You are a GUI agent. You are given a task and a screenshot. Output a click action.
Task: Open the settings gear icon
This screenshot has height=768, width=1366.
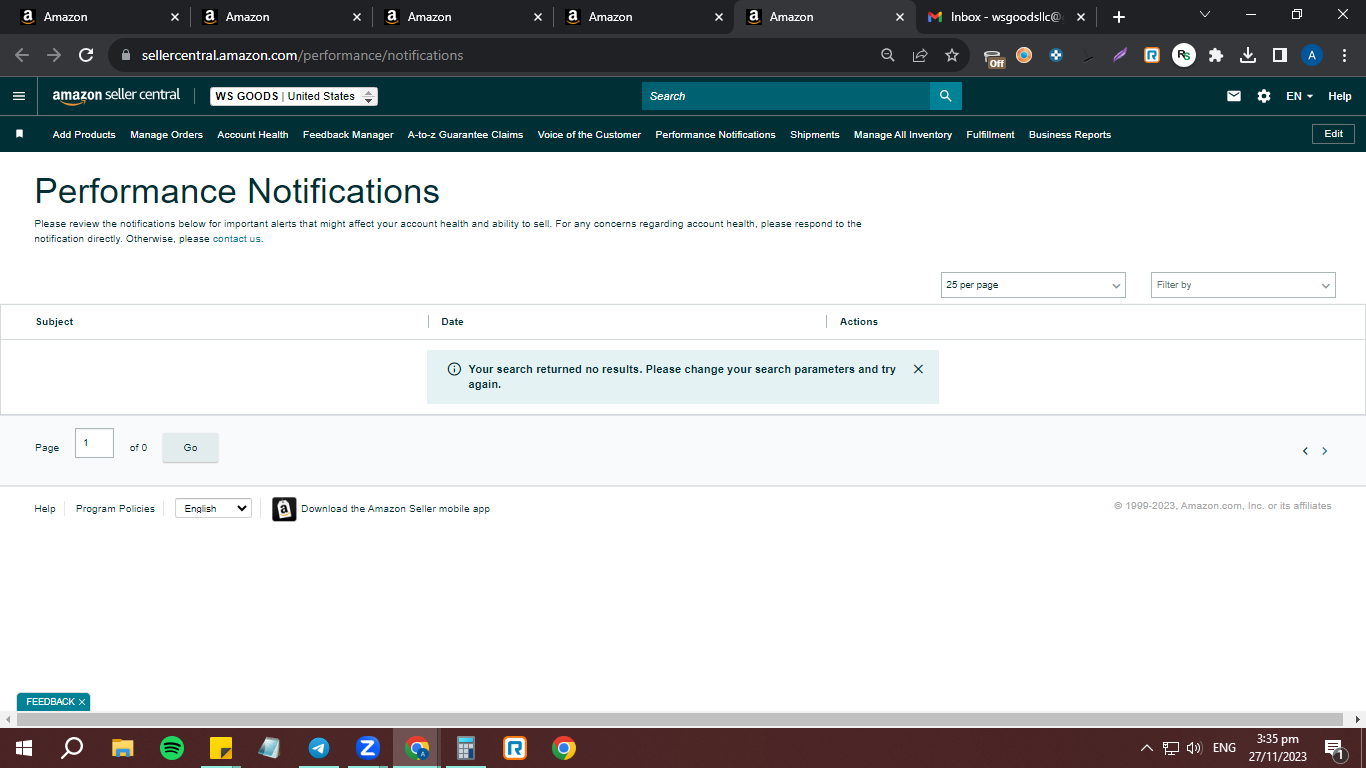click(1264, 96)
